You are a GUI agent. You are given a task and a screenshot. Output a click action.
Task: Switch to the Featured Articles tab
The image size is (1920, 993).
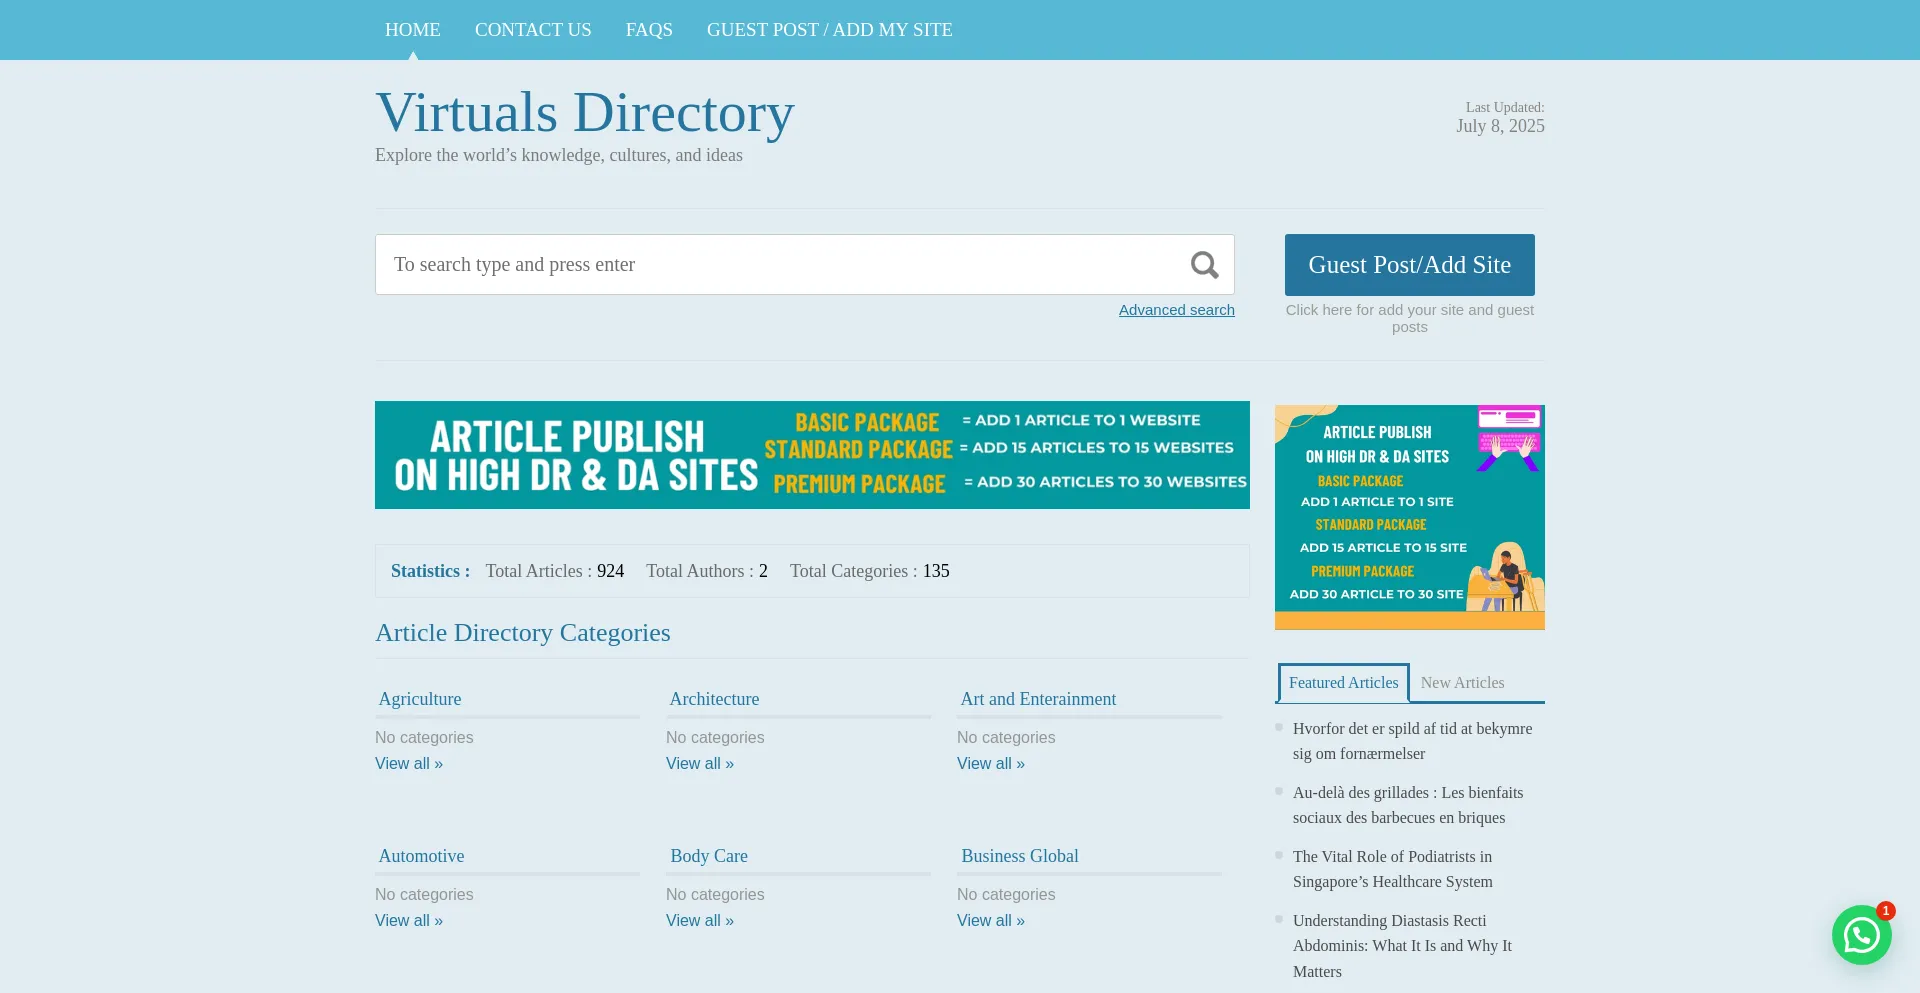tap(1343, 683)
